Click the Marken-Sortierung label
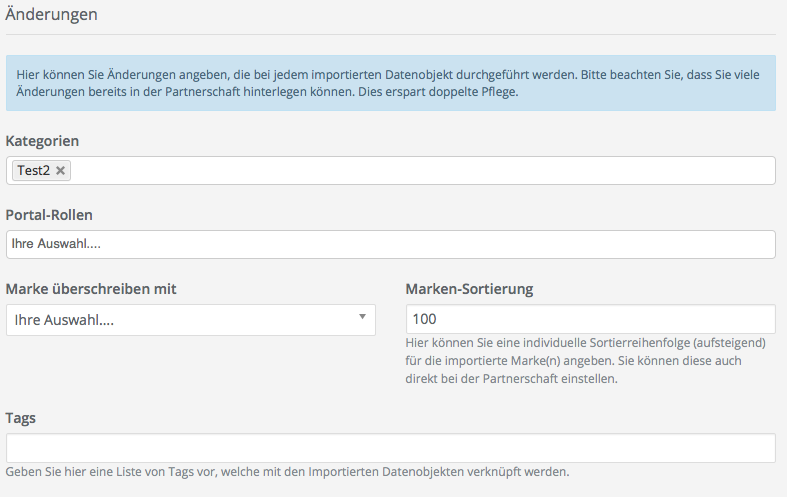This screenshot has height=497, width=787. [x=469, y=289]
